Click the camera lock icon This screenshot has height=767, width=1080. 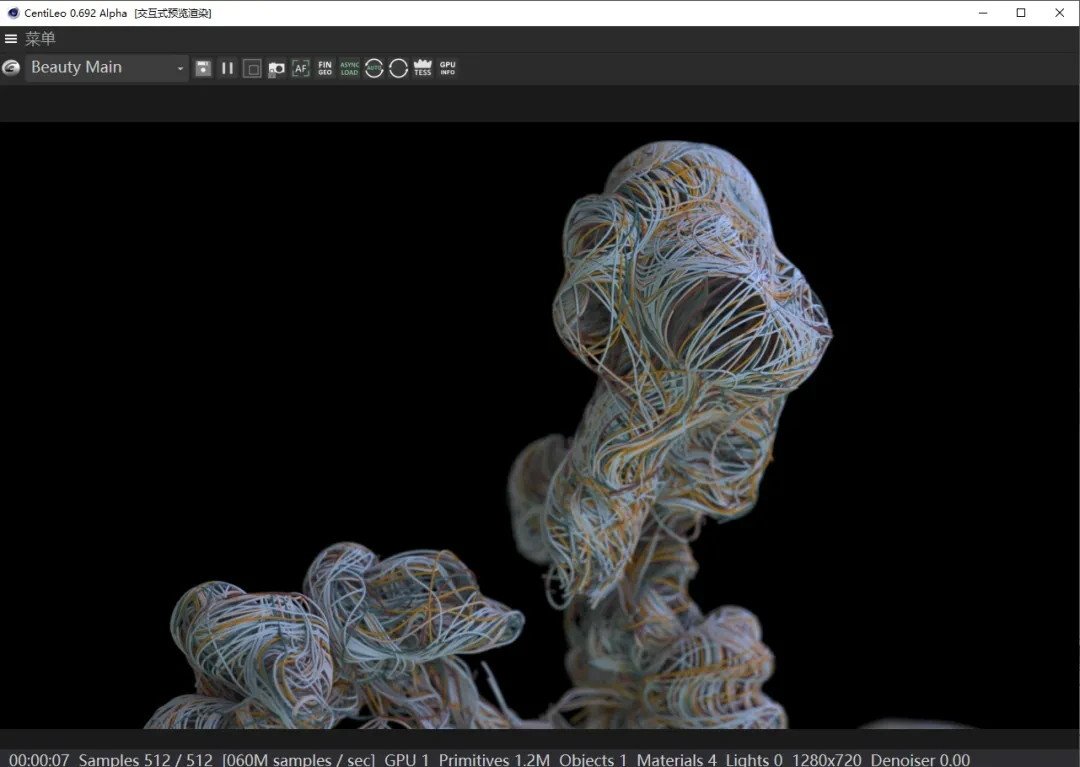tap(276, 68)
